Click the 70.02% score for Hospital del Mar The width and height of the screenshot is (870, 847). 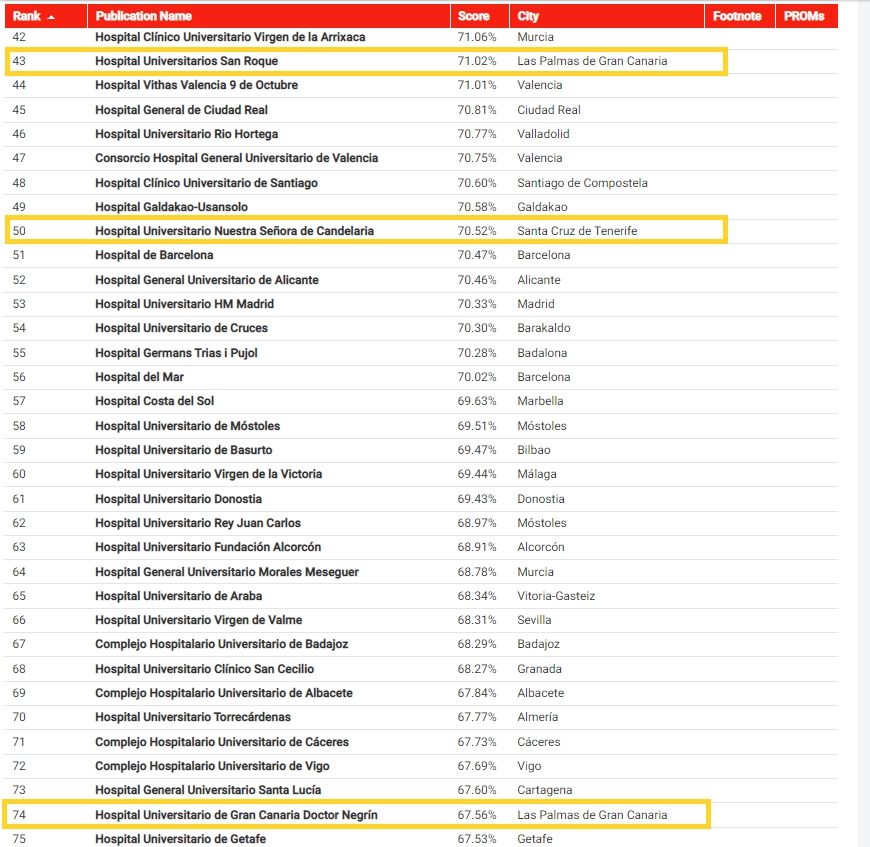click(x=477, y=377)
